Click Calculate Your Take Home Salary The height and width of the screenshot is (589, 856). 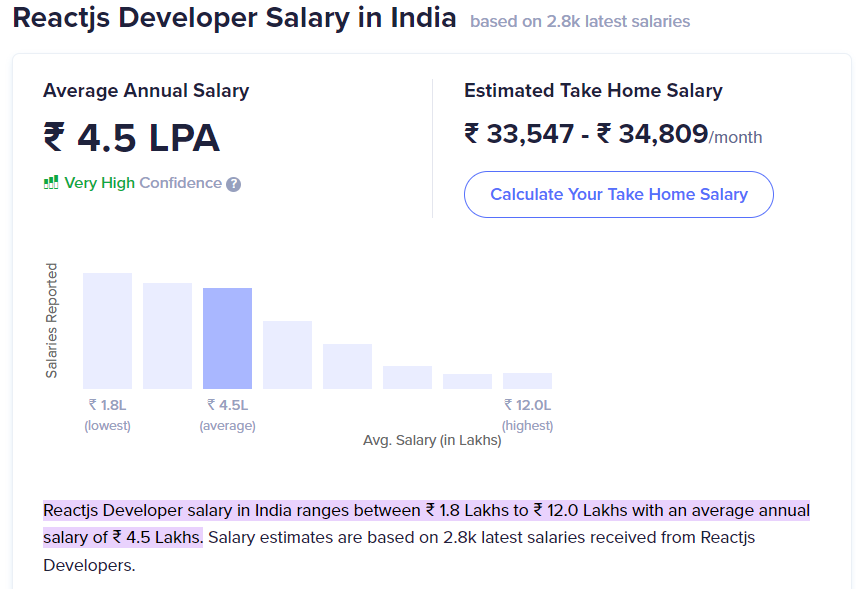click(618, 194)
